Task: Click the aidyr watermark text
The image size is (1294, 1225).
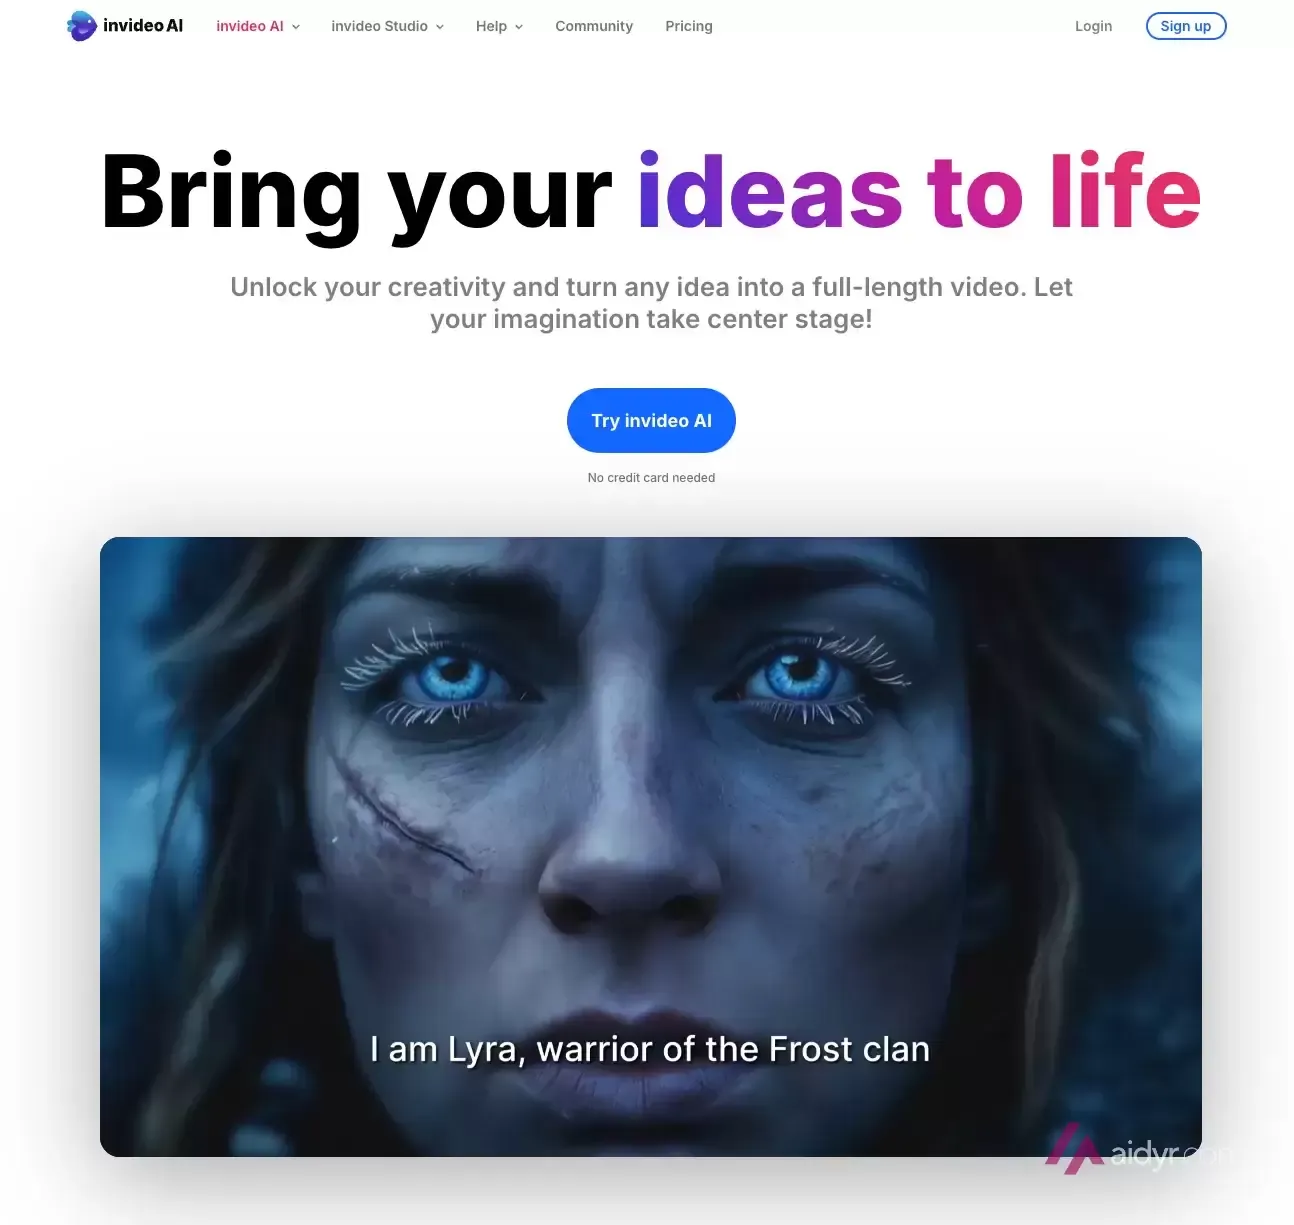Action: click(x=1170, y=1155)
